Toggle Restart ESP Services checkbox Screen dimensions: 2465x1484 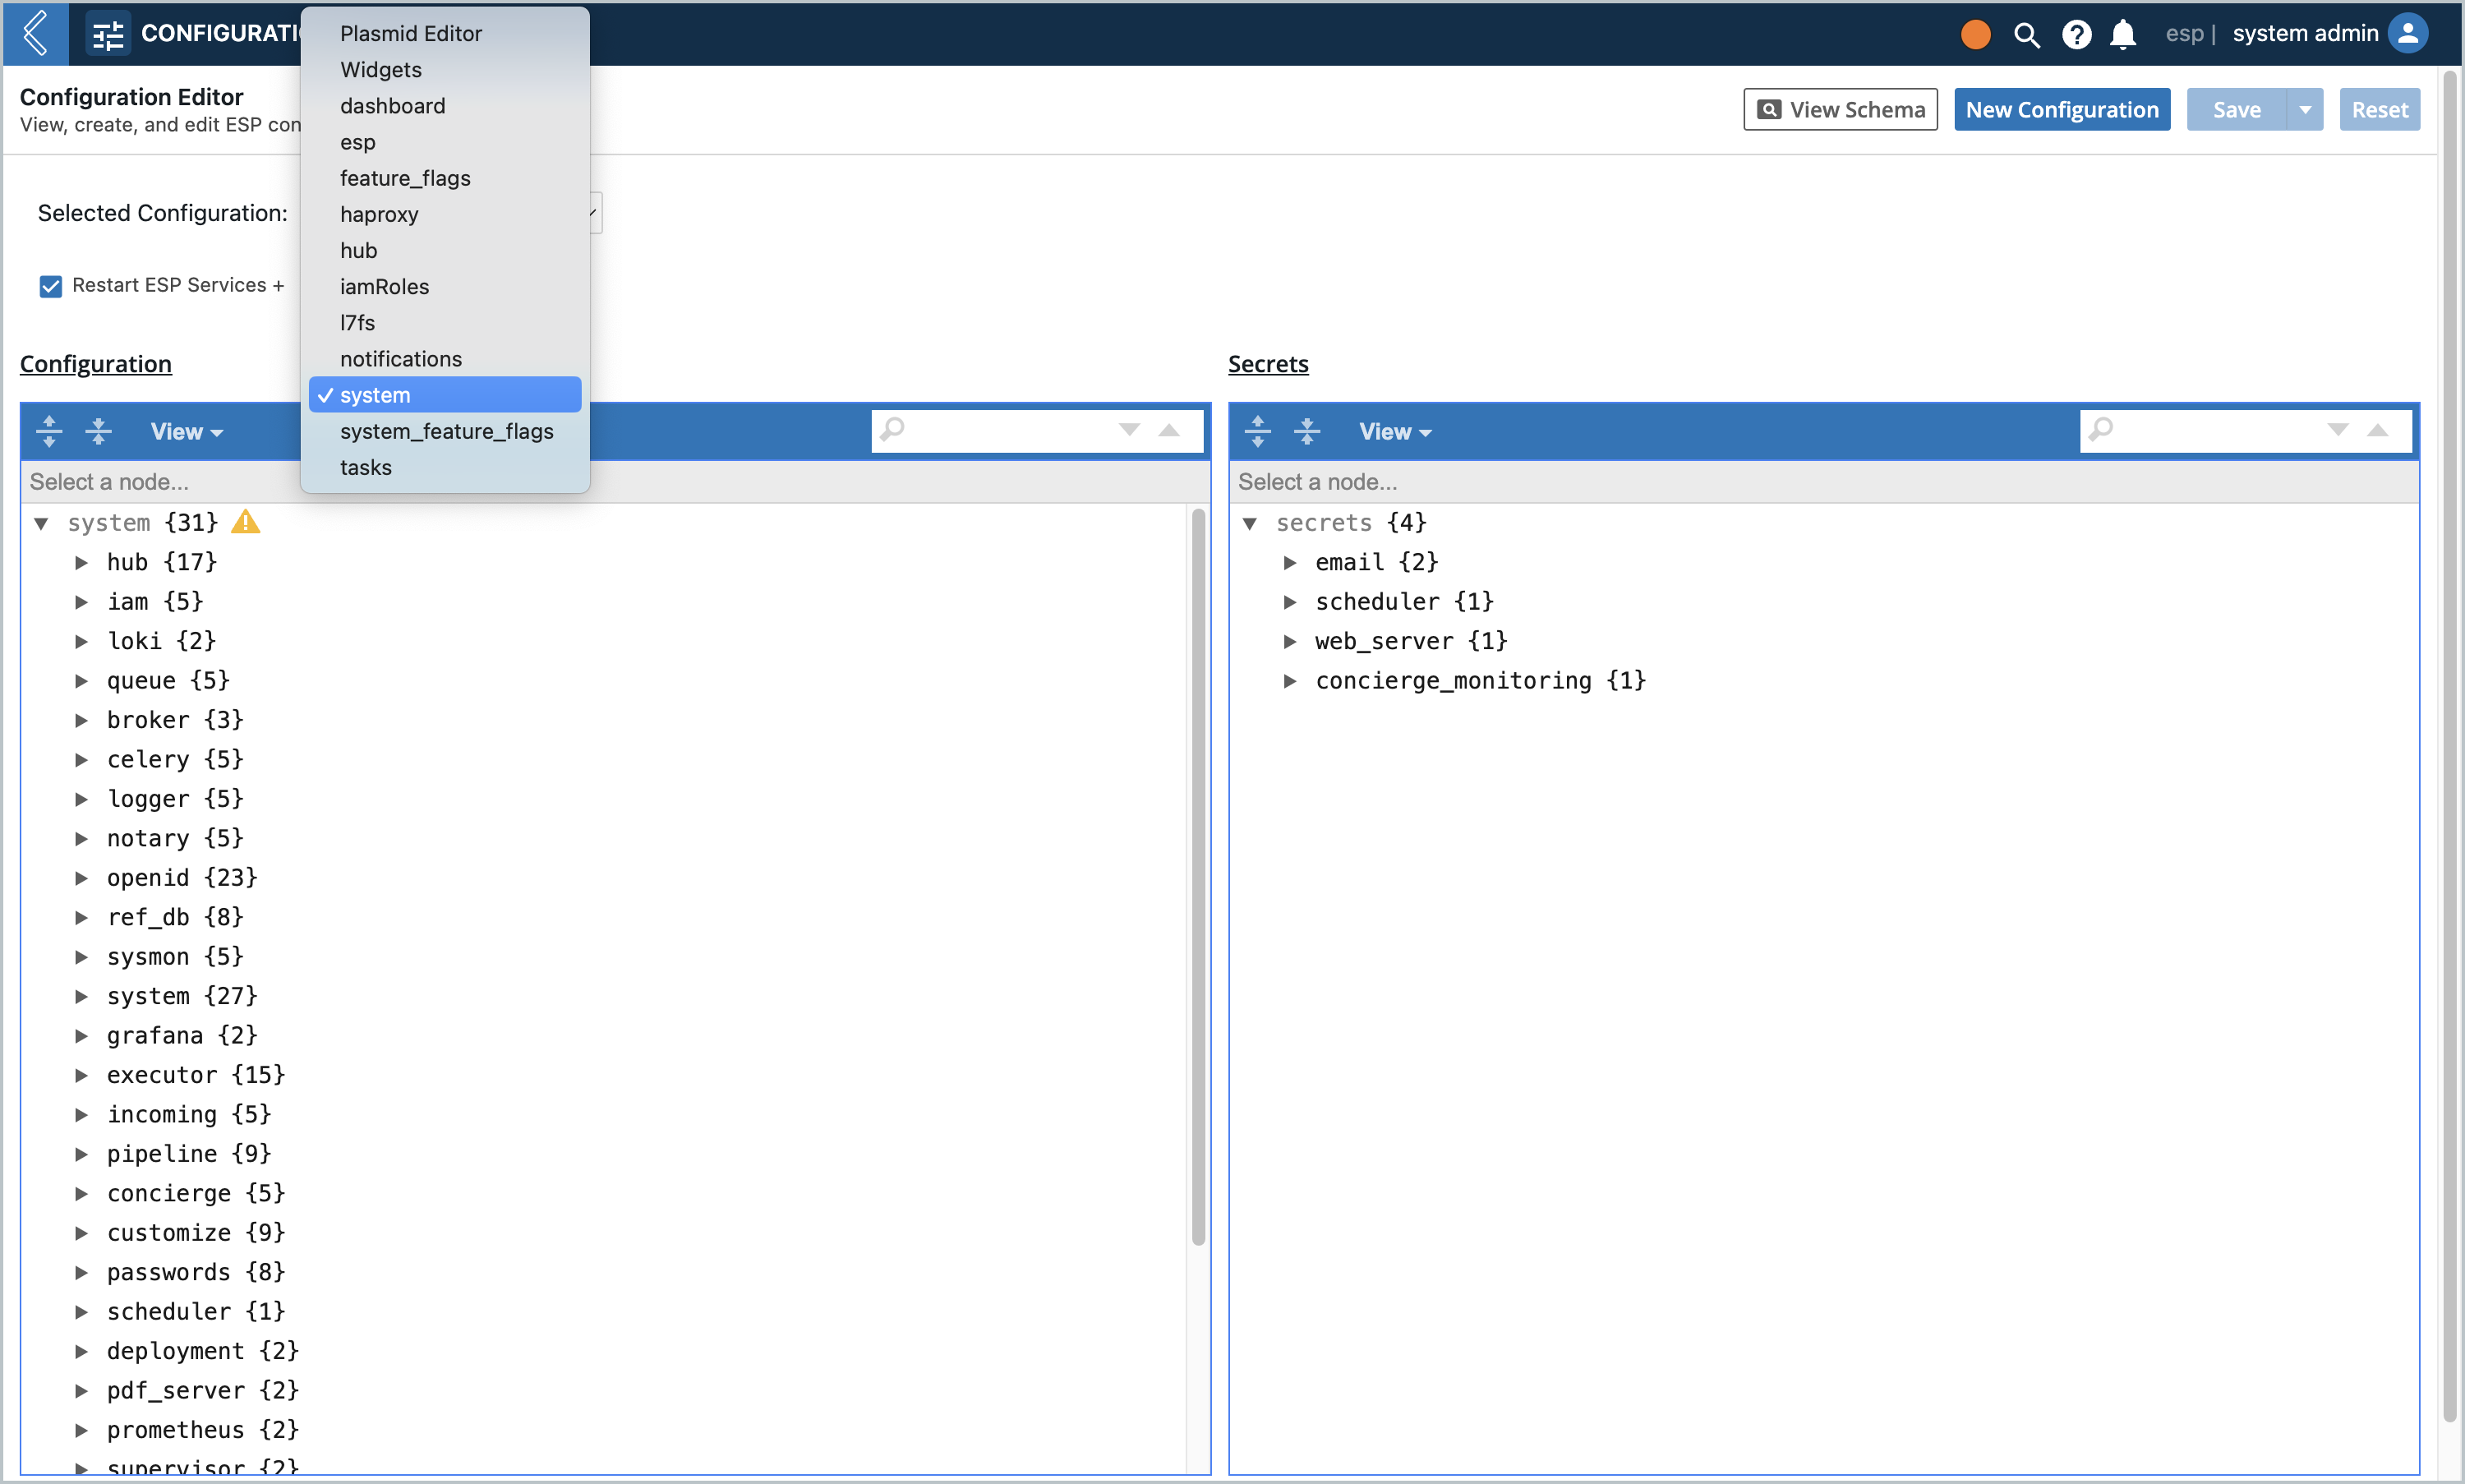point(50,286)
